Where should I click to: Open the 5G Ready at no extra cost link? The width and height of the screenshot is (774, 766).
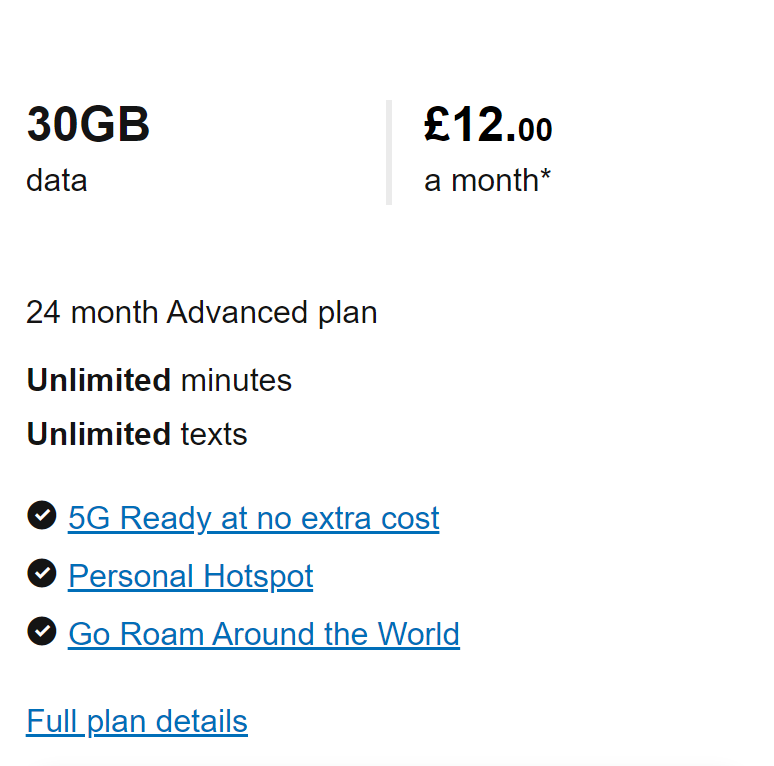254,518
